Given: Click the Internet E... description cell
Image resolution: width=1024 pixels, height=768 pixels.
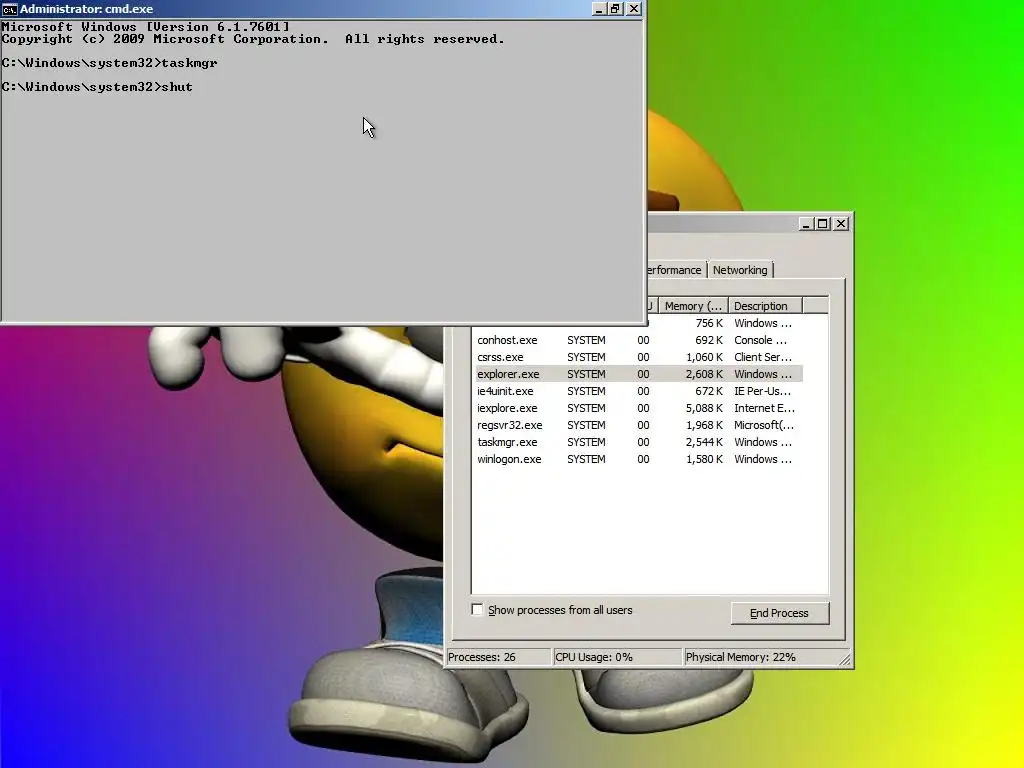Looking at the screenshot, I should click(764, 408).
